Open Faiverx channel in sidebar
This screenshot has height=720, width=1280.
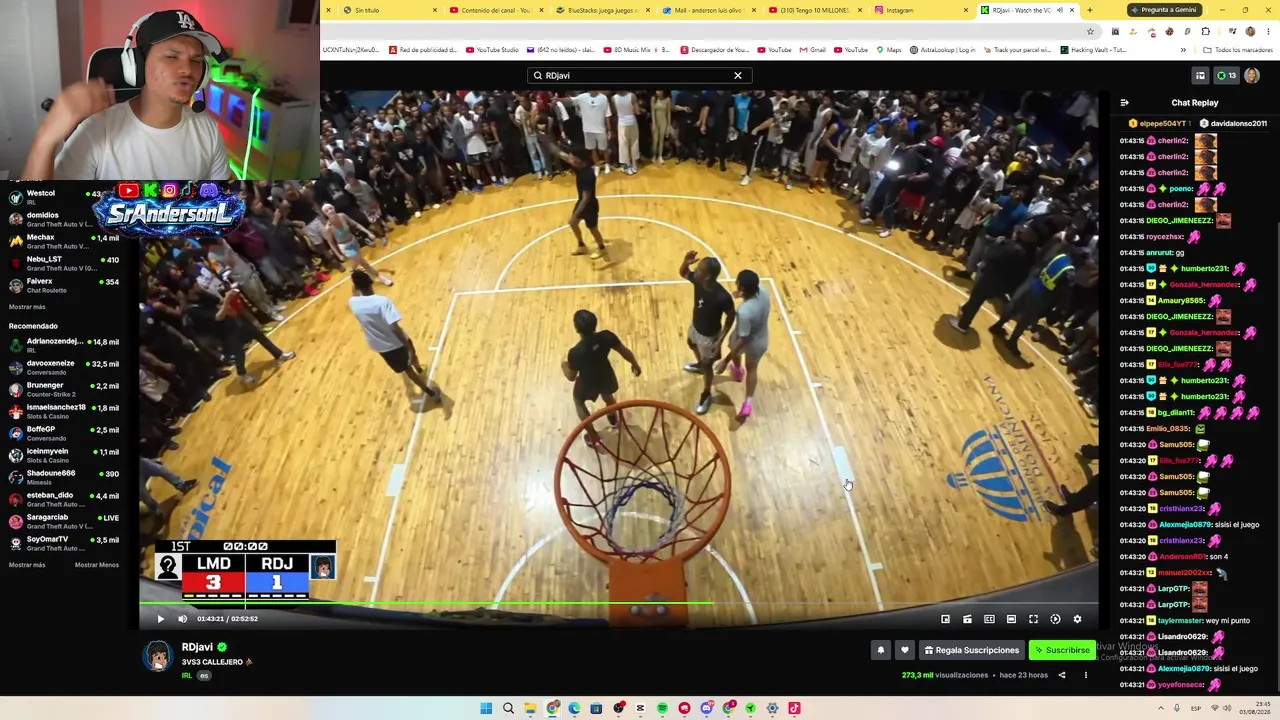click(x=64, y=285)
